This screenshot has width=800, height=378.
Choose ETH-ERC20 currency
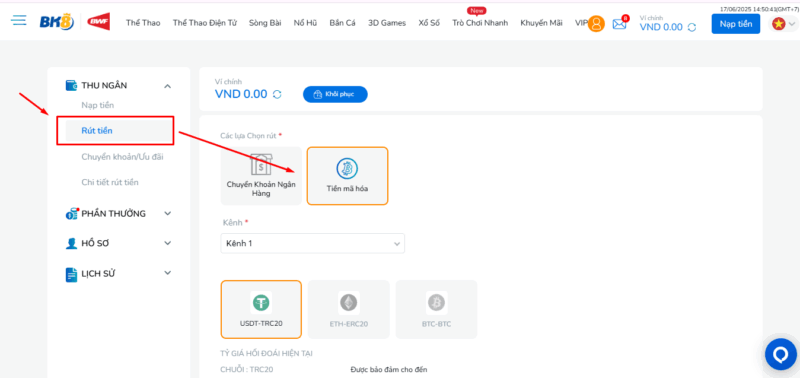348,309
